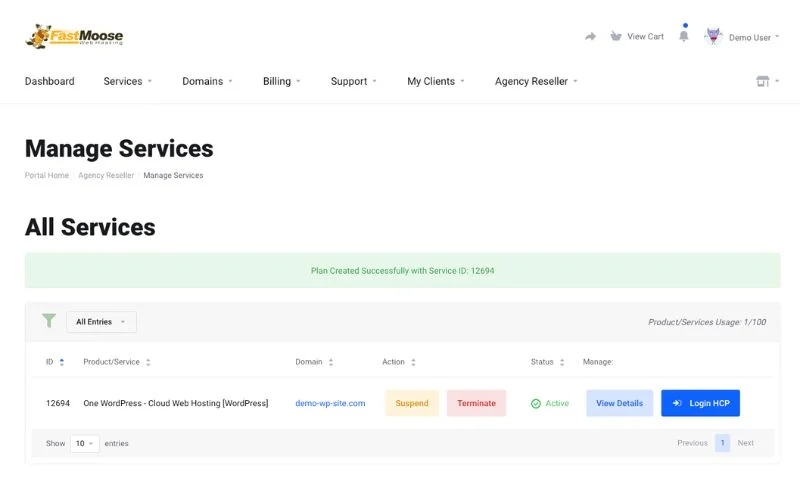Viewport: 800px width, 500px height.
Task: Open the demo-wp-site.com domain link
Action: coord(330,403)
